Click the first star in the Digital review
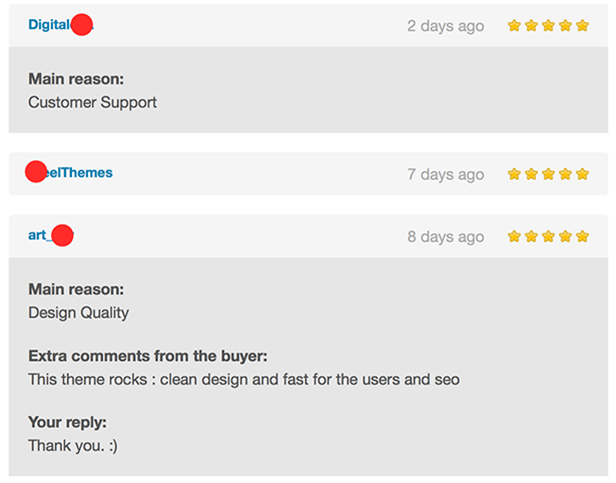The image size is (616, 483). pos(514,25)
